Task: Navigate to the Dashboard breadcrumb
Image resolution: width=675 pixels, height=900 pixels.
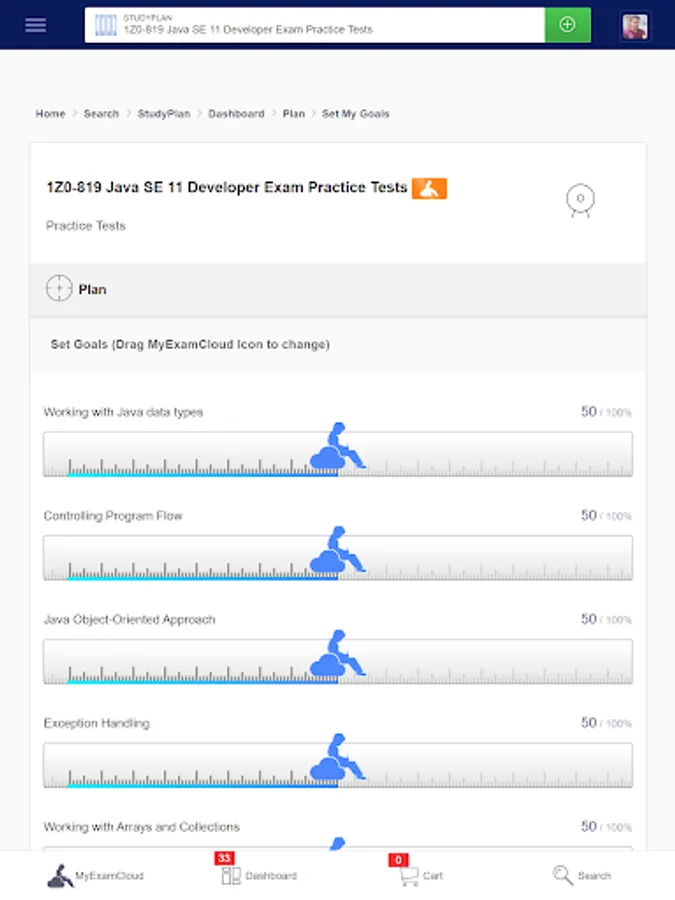Action: pos(236,114)
